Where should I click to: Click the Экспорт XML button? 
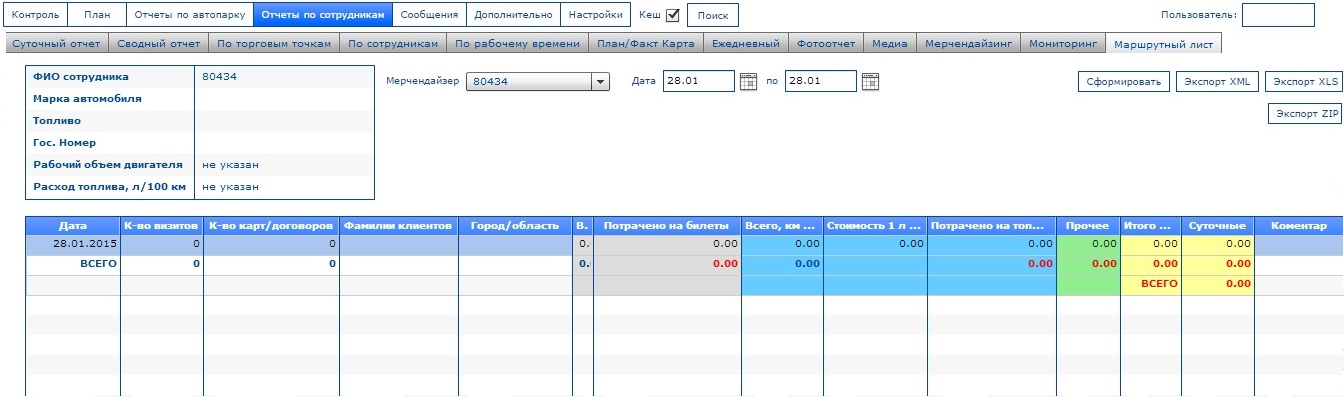(x=1216, y=82)
